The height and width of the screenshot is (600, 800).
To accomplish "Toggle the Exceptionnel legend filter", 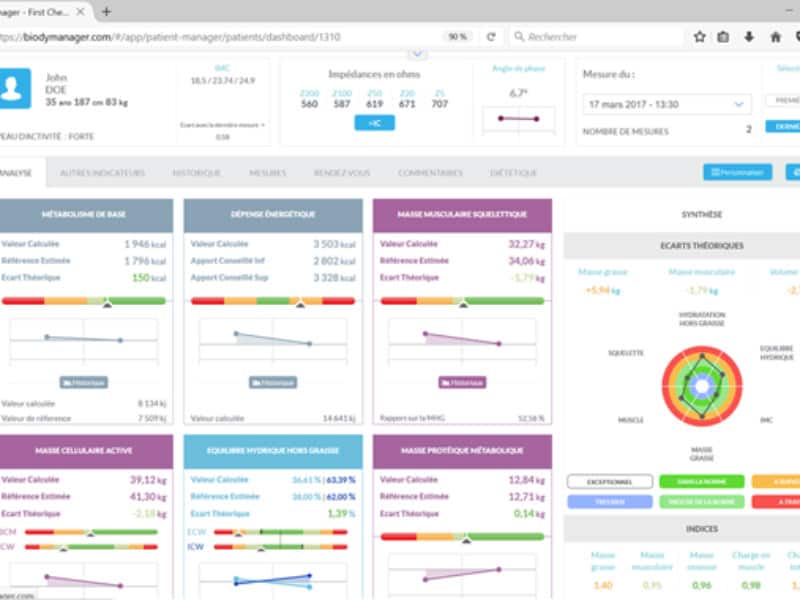I will [609, 481].
